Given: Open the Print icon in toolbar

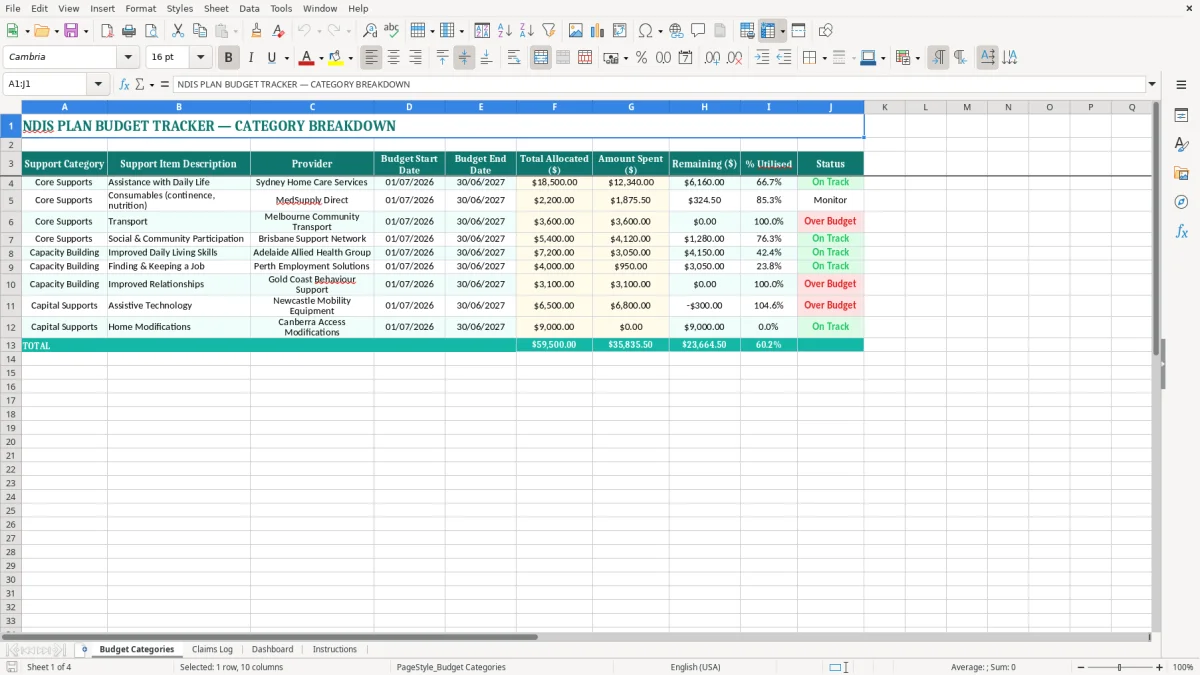Looking at the screenshot, I should click(x=131, y=31).
